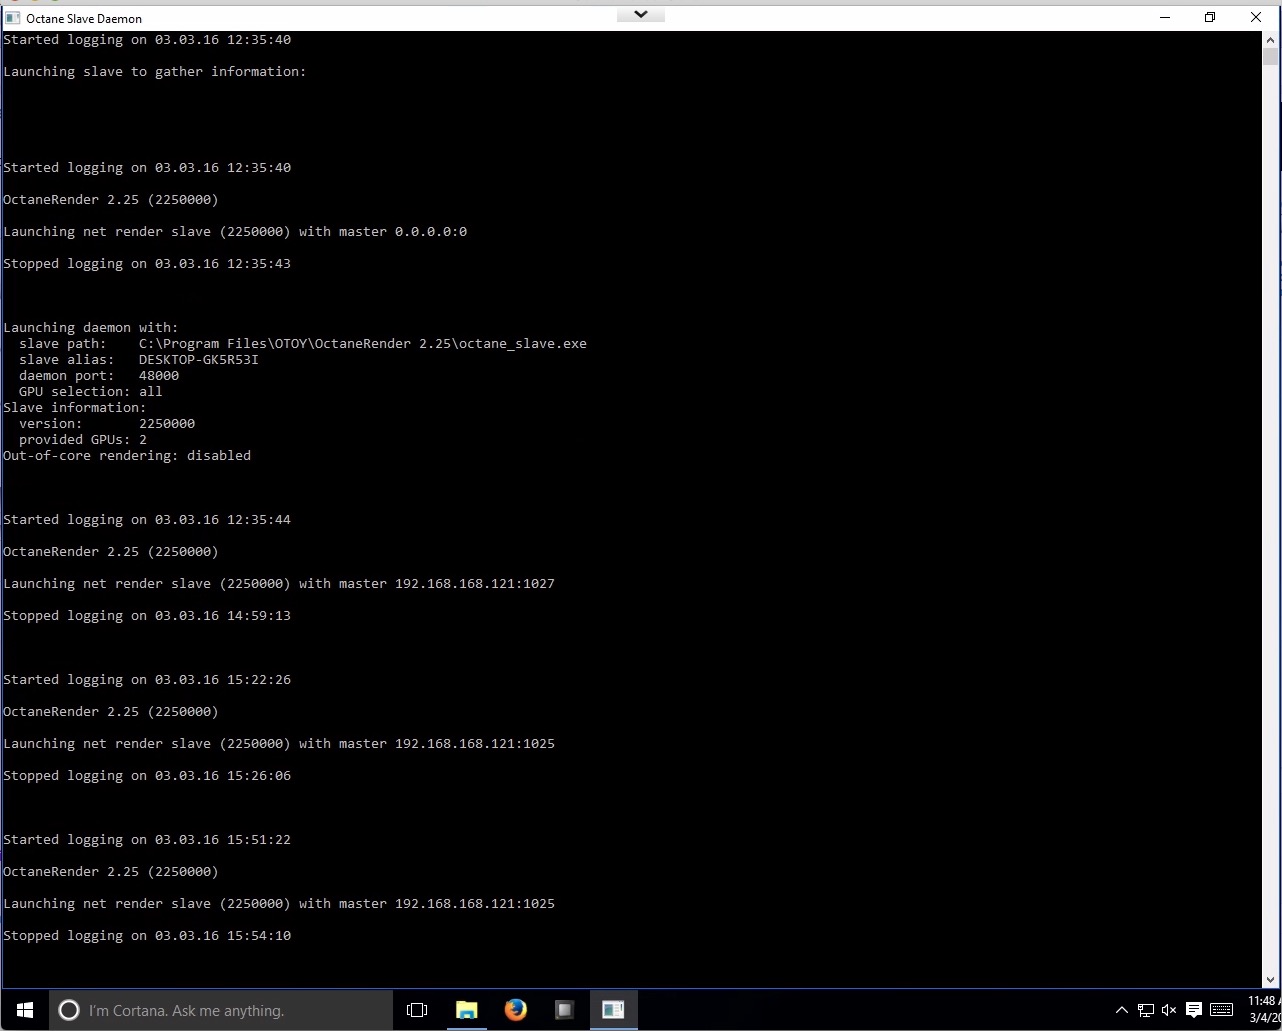The image size is (1282, 1031).
Task: Click 'Started logging on 03.03.16 12:35:44'
Action: (147, 520)
